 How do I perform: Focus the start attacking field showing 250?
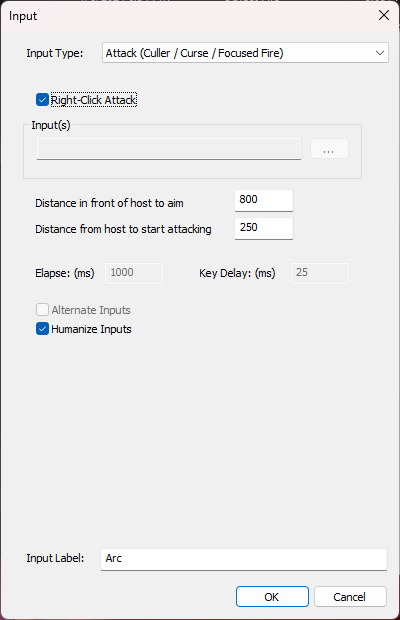(264, 228)
